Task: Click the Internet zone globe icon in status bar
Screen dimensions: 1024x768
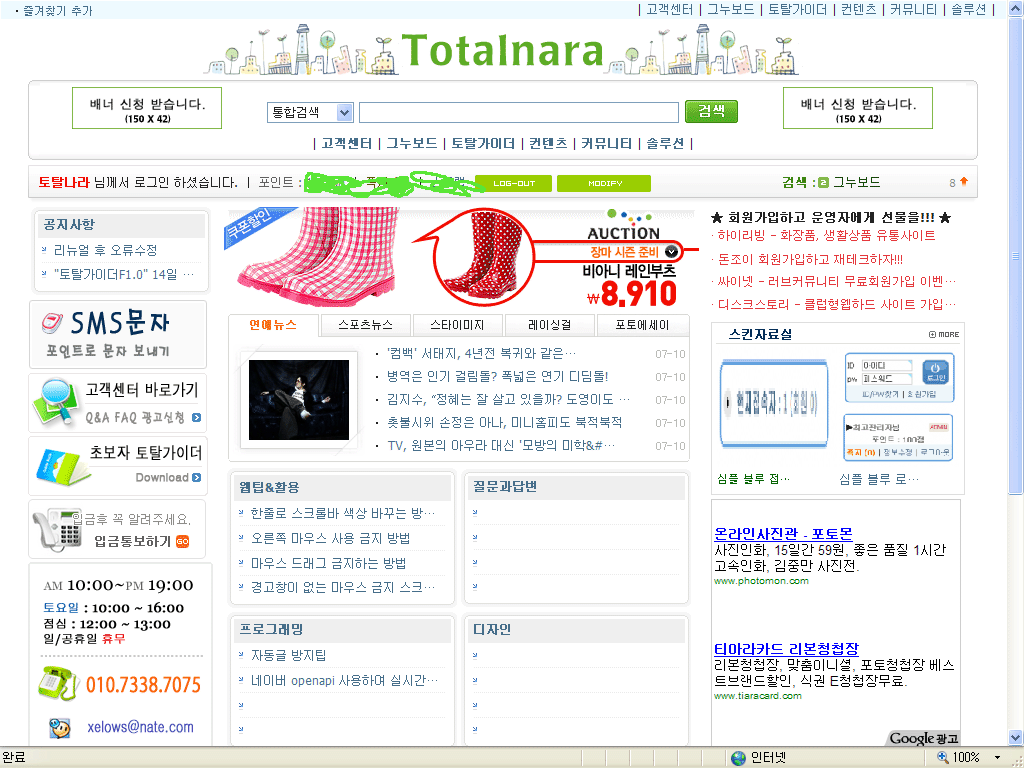Action: click(738, 758)
